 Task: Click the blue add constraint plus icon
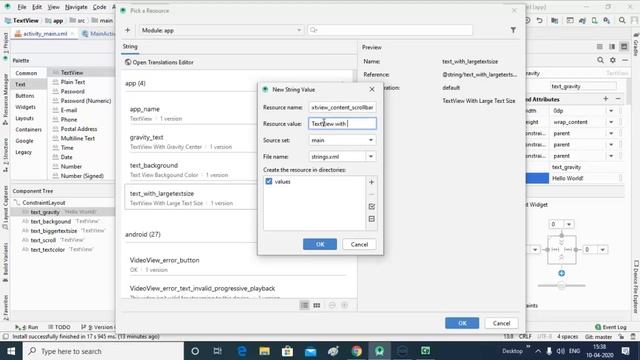click(562, 273)
